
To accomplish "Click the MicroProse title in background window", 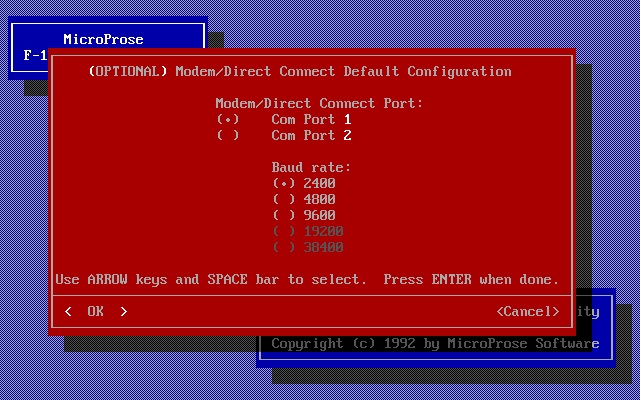I will [103, 39].
